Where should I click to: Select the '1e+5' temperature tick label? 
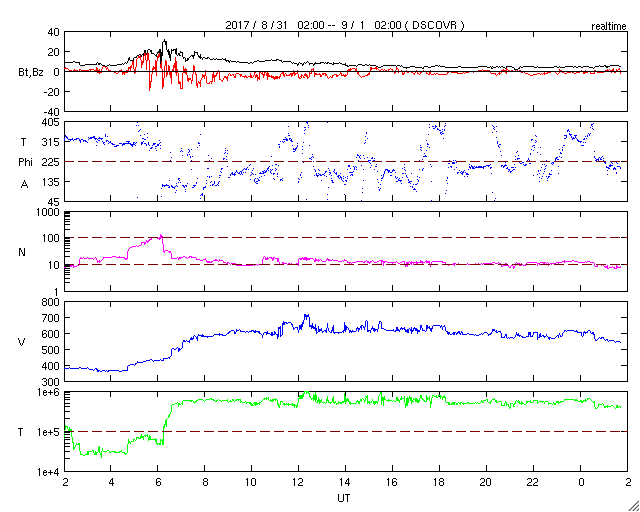[x=50, y=432]
